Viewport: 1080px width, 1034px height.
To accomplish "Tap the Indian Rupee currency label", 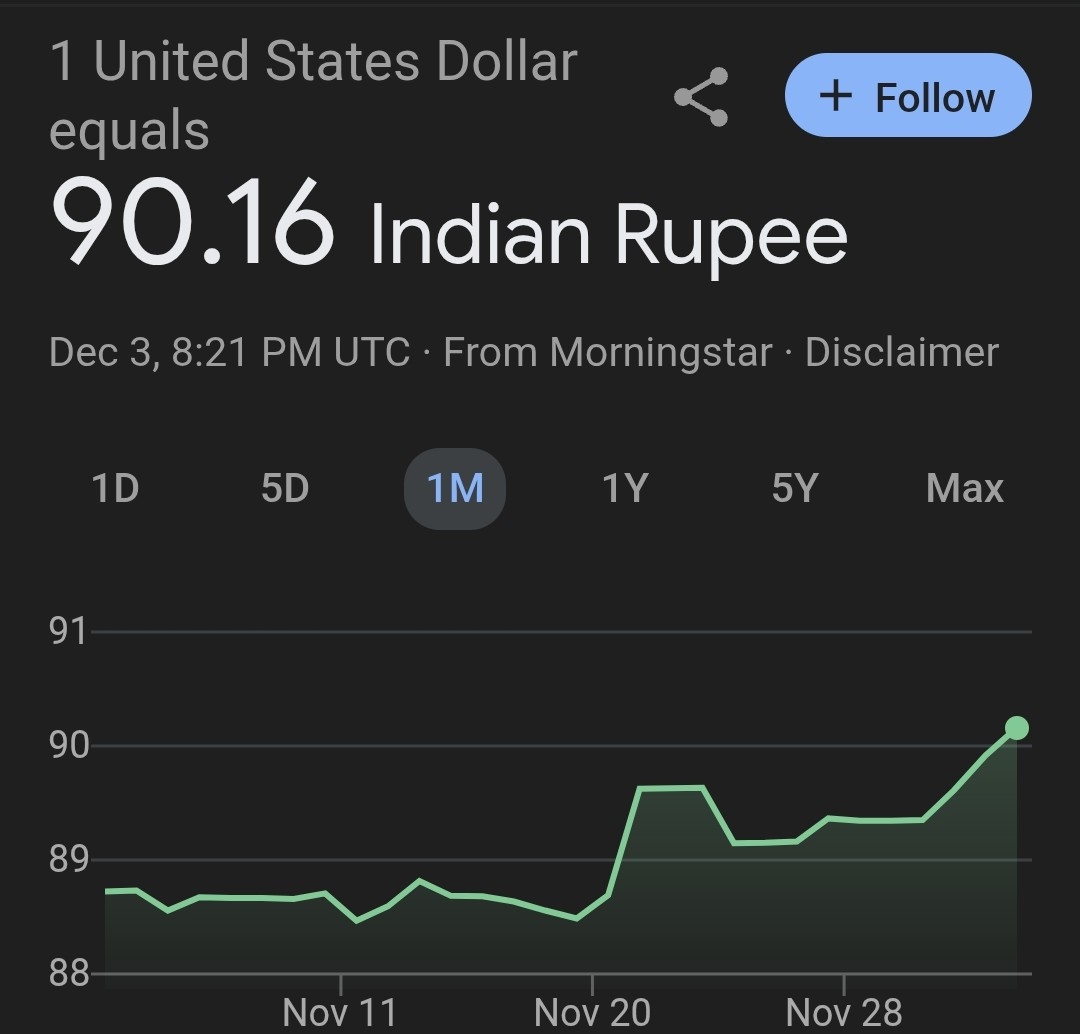I will [x=608, y=236].
